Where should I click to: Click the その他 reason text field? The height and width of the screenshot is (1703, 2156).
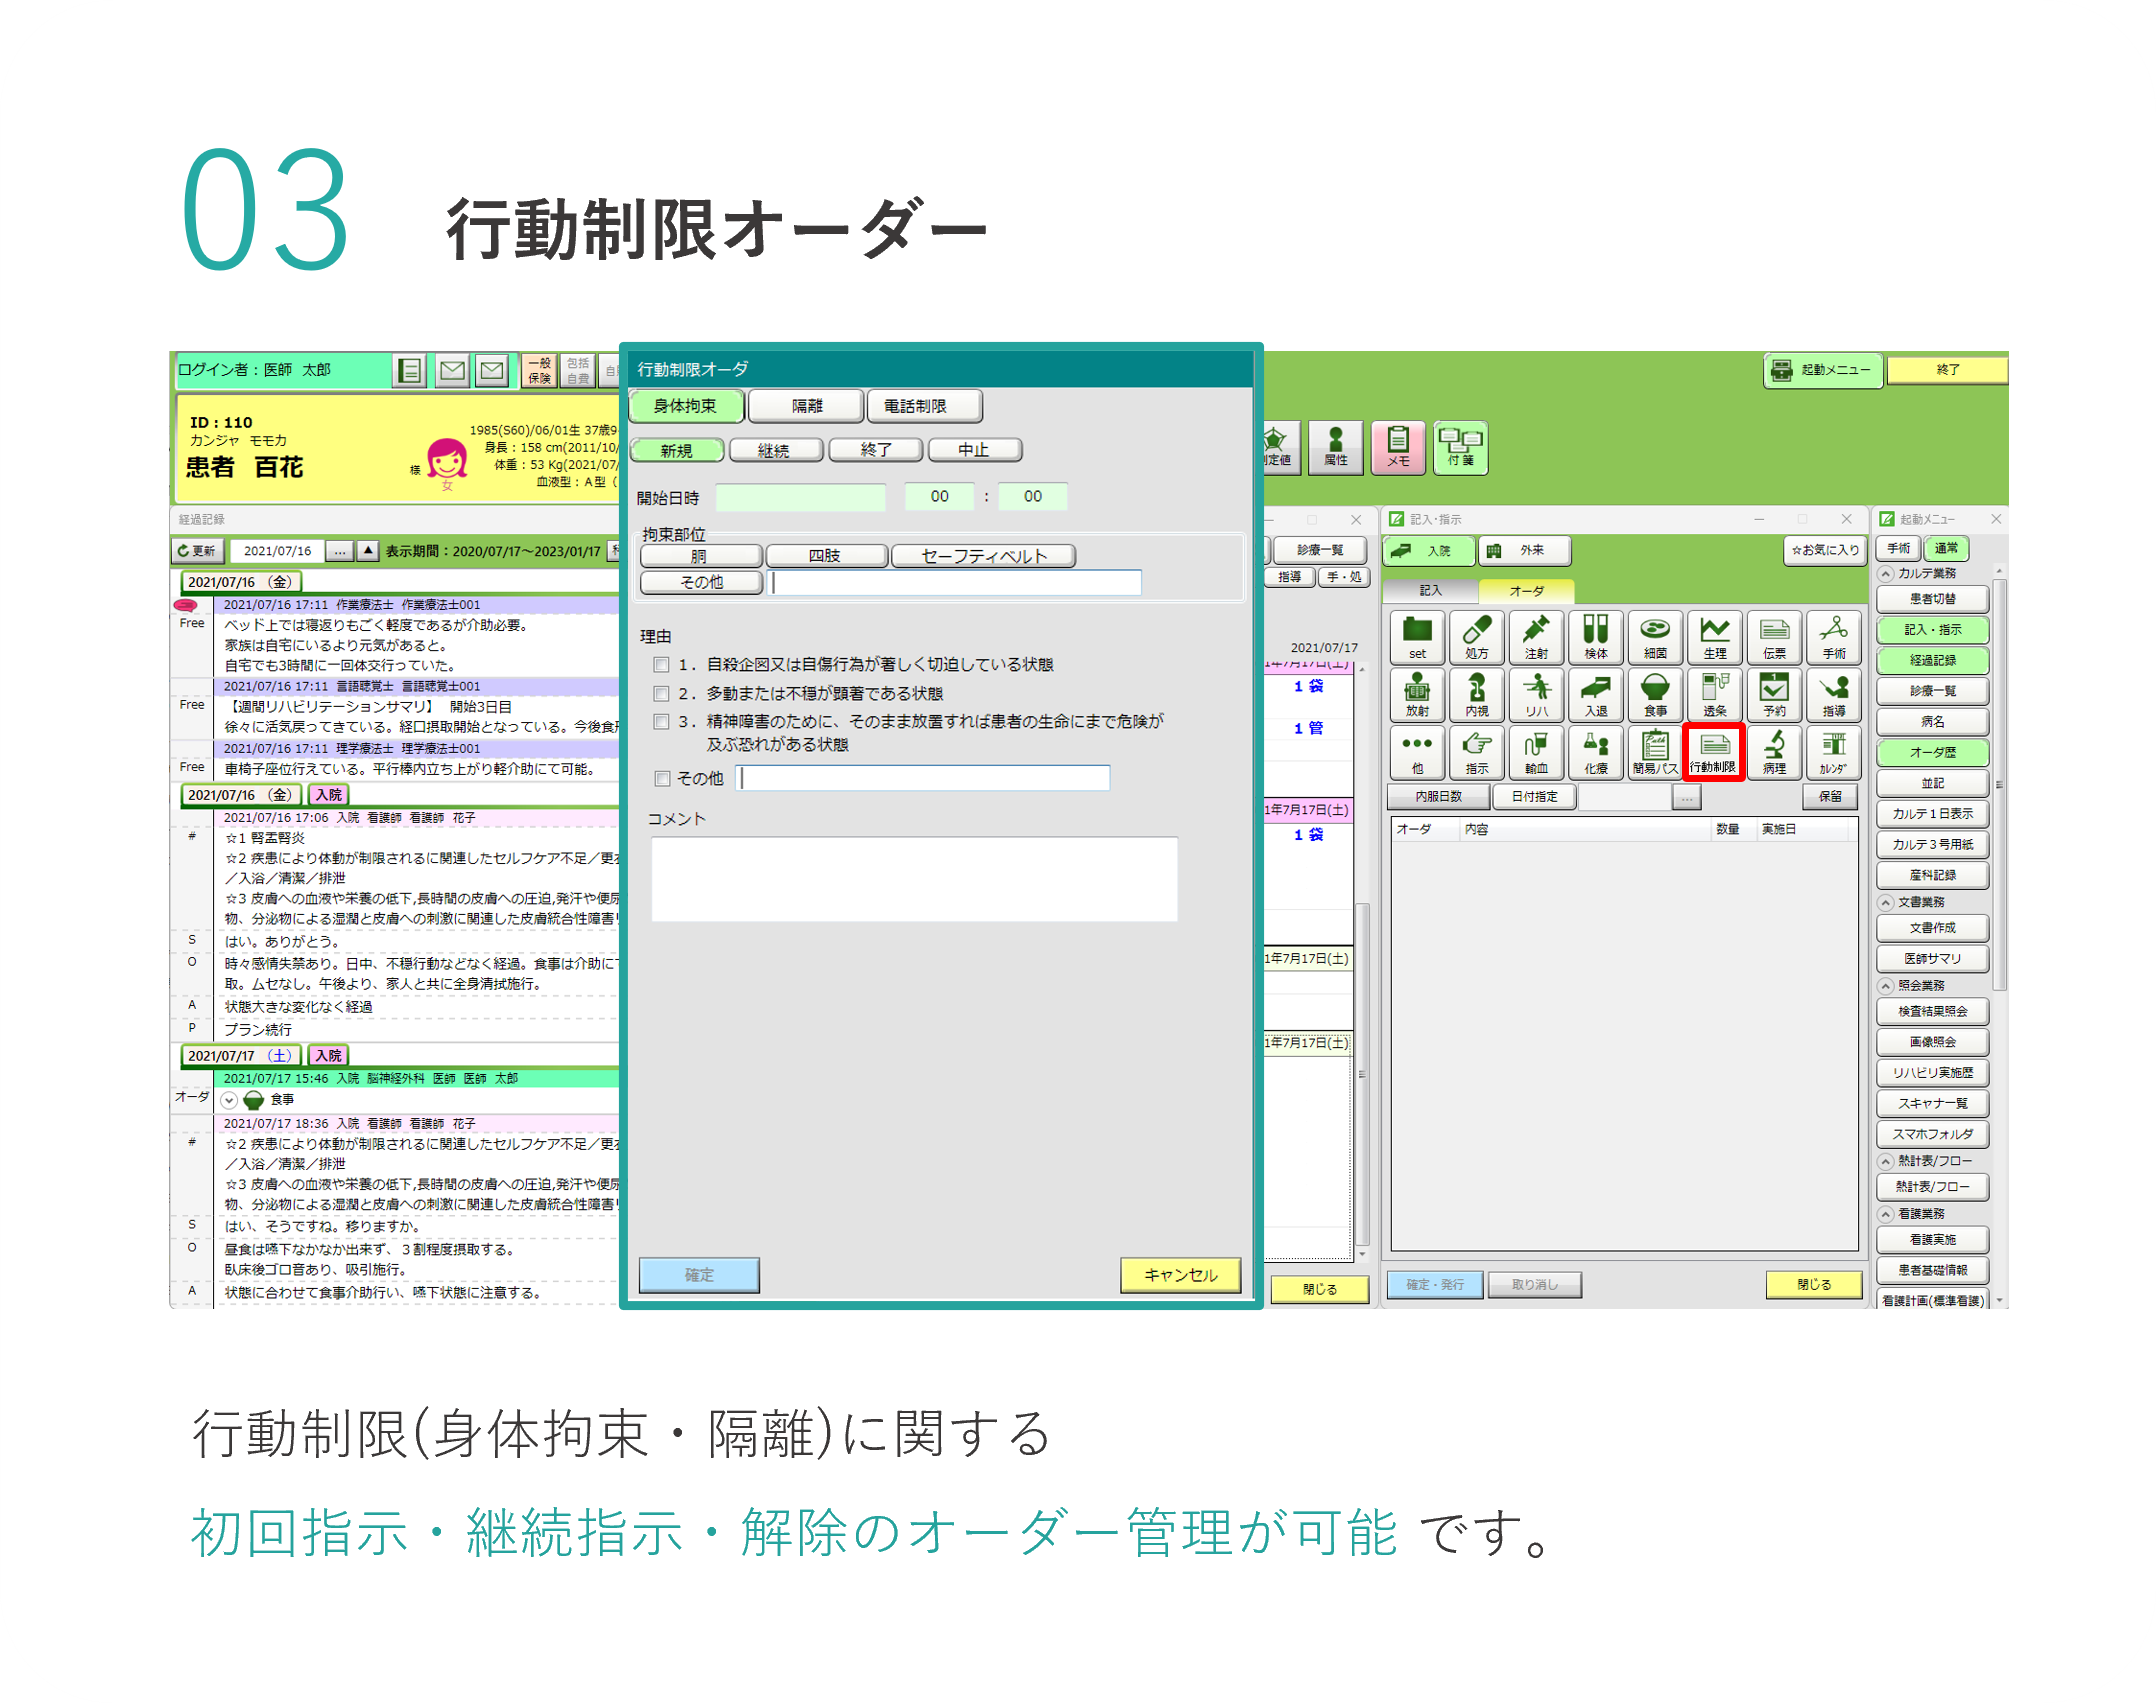(923, 778)
